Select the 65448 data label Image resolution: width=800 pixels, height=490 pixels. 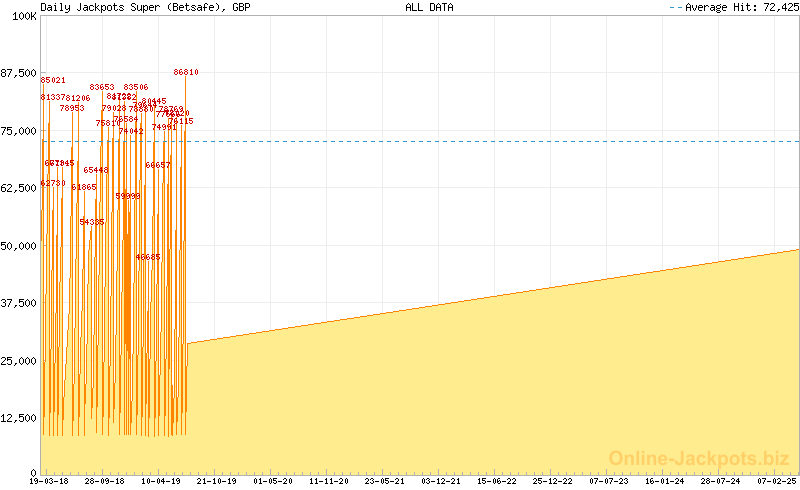coord(96,170)
